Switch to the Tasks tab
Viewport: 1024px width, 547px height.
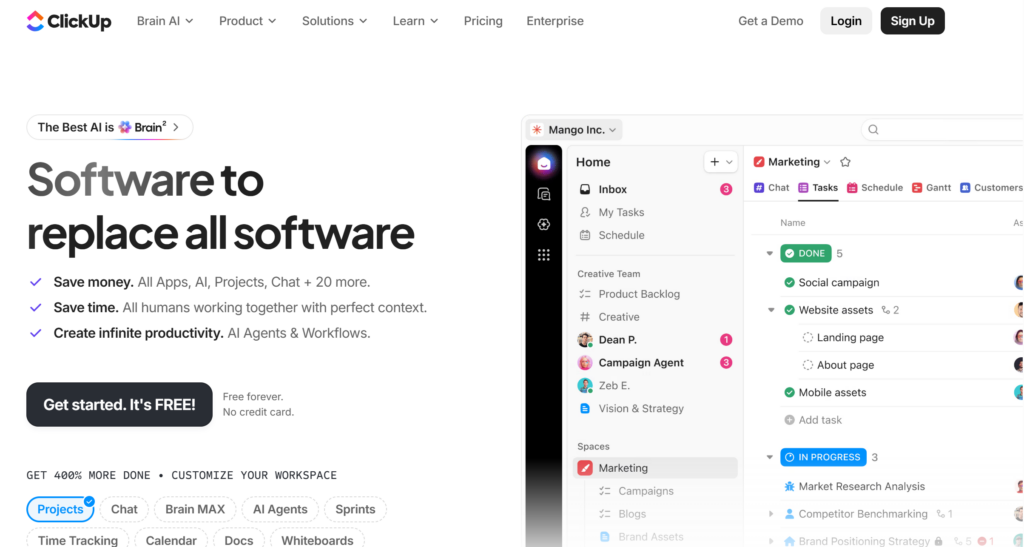point(818,187)
